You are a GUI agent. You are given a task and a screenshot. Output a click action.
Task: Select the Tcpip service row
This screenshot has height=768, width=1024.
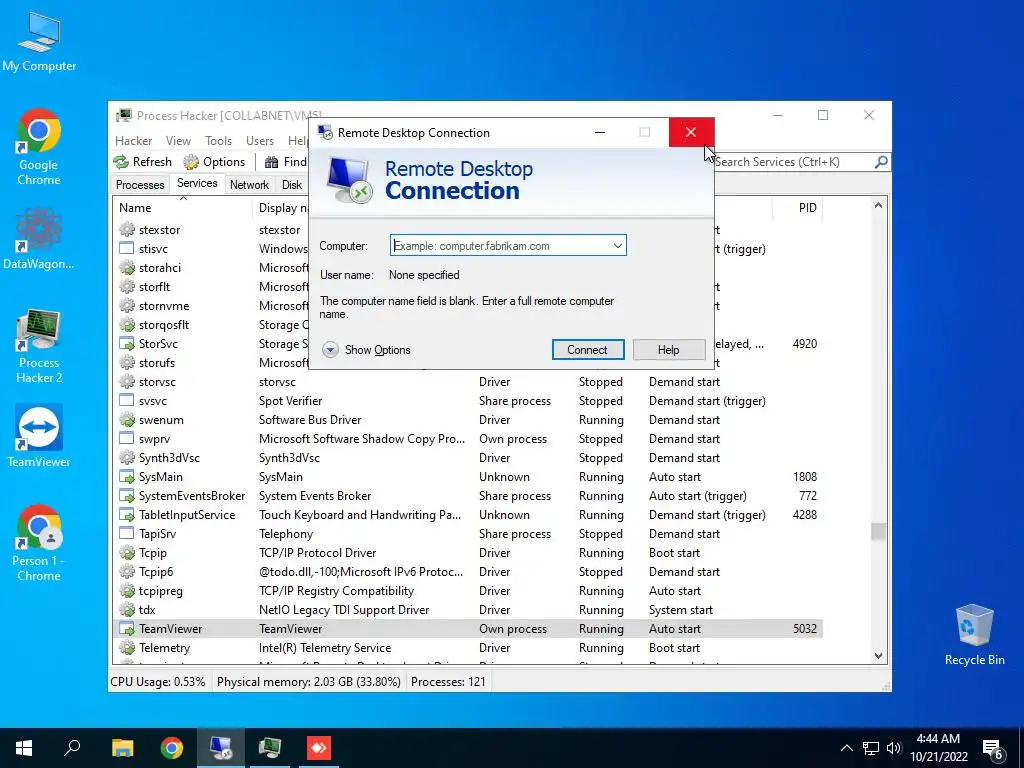click(x=468, y=552)
